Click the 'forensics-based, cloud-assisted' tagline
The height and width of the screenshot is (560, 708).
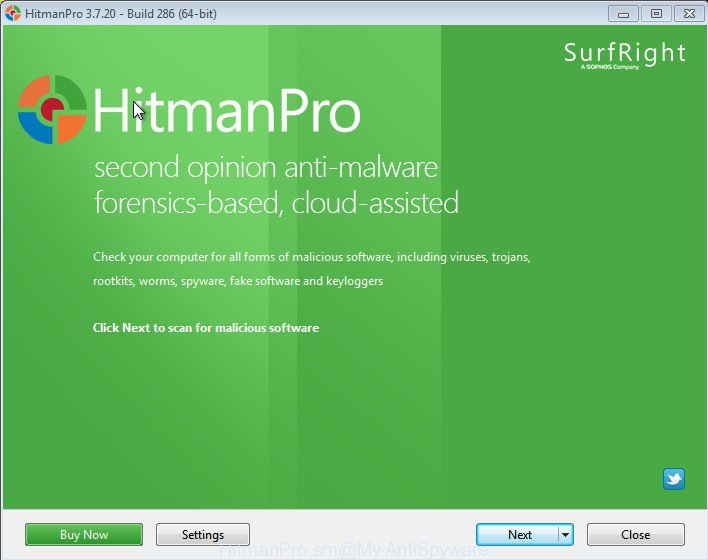click(x=276, y=203)
